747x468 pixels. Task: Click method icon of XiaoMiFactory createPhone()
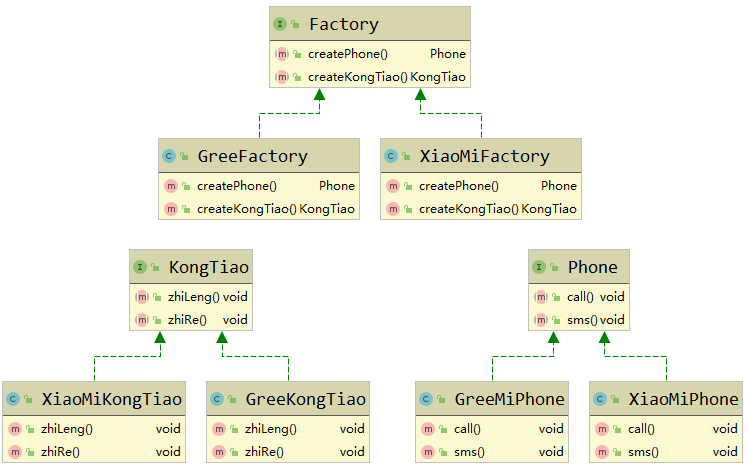(393, 186)
